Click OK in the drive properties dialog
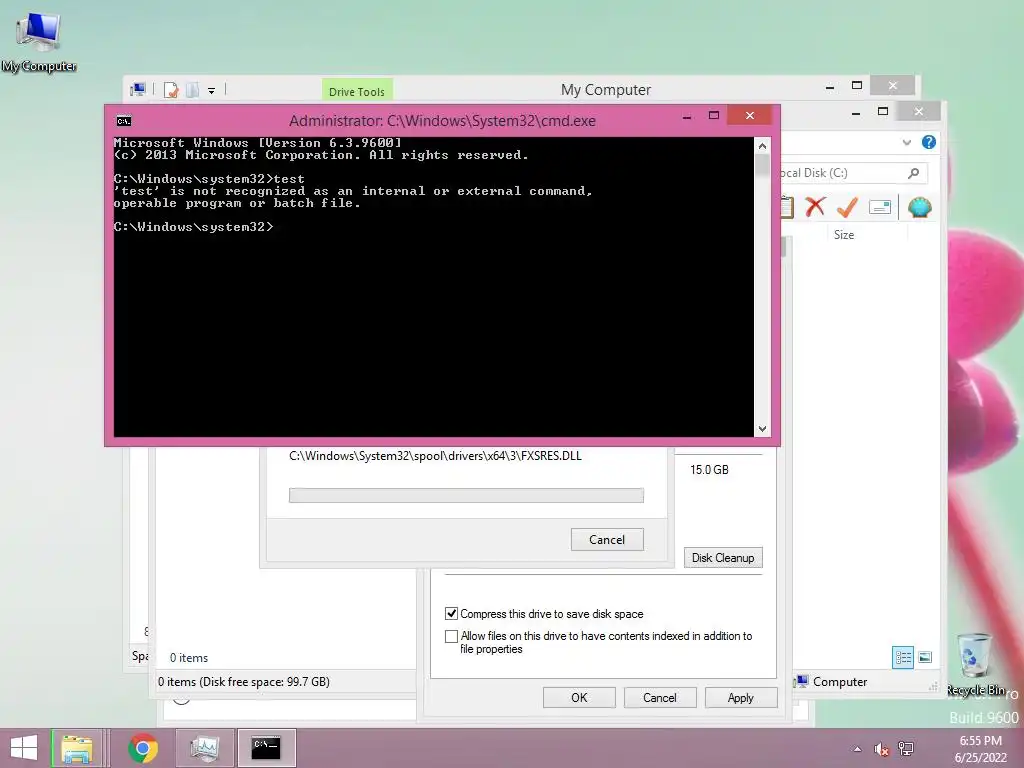Image resolution: width=1024 pixels, height=768 pixels. [x=579, y=697]
